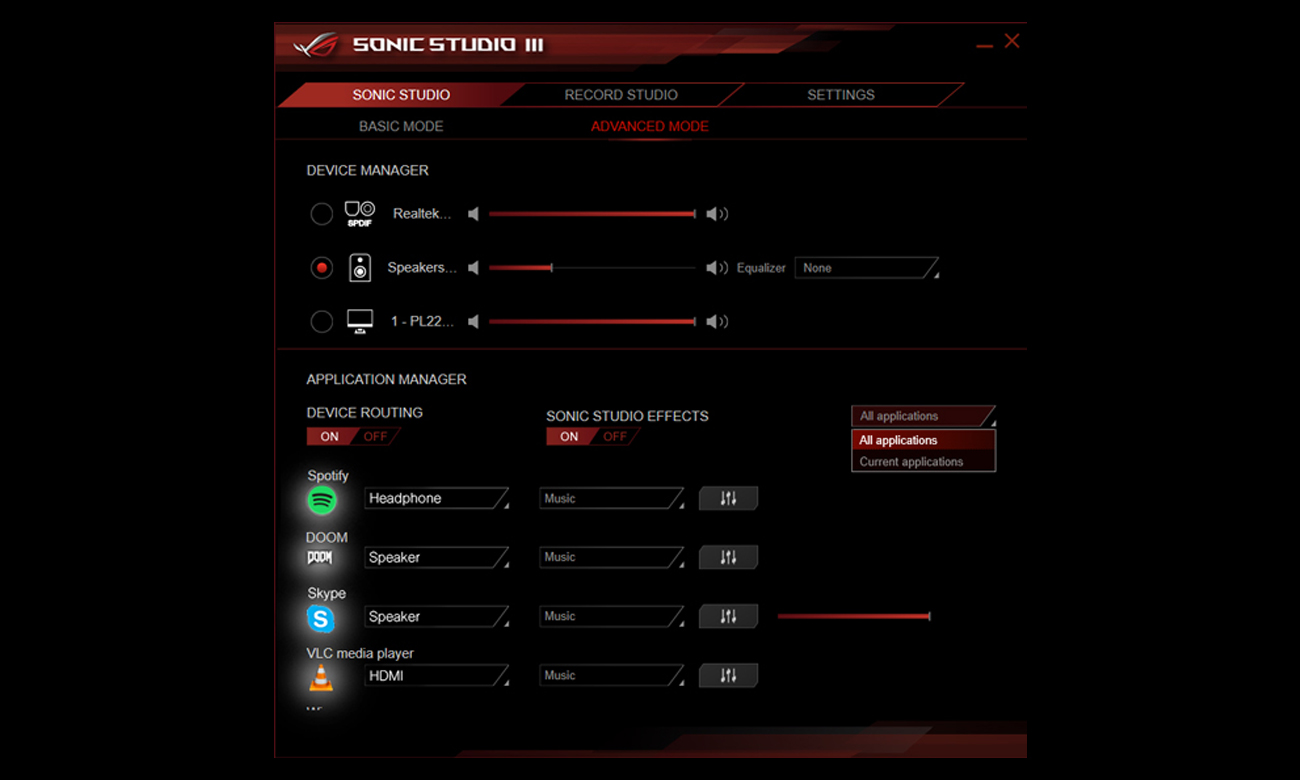
Task: Click max volume icon for Realtek
Action: tap(717, 214)
